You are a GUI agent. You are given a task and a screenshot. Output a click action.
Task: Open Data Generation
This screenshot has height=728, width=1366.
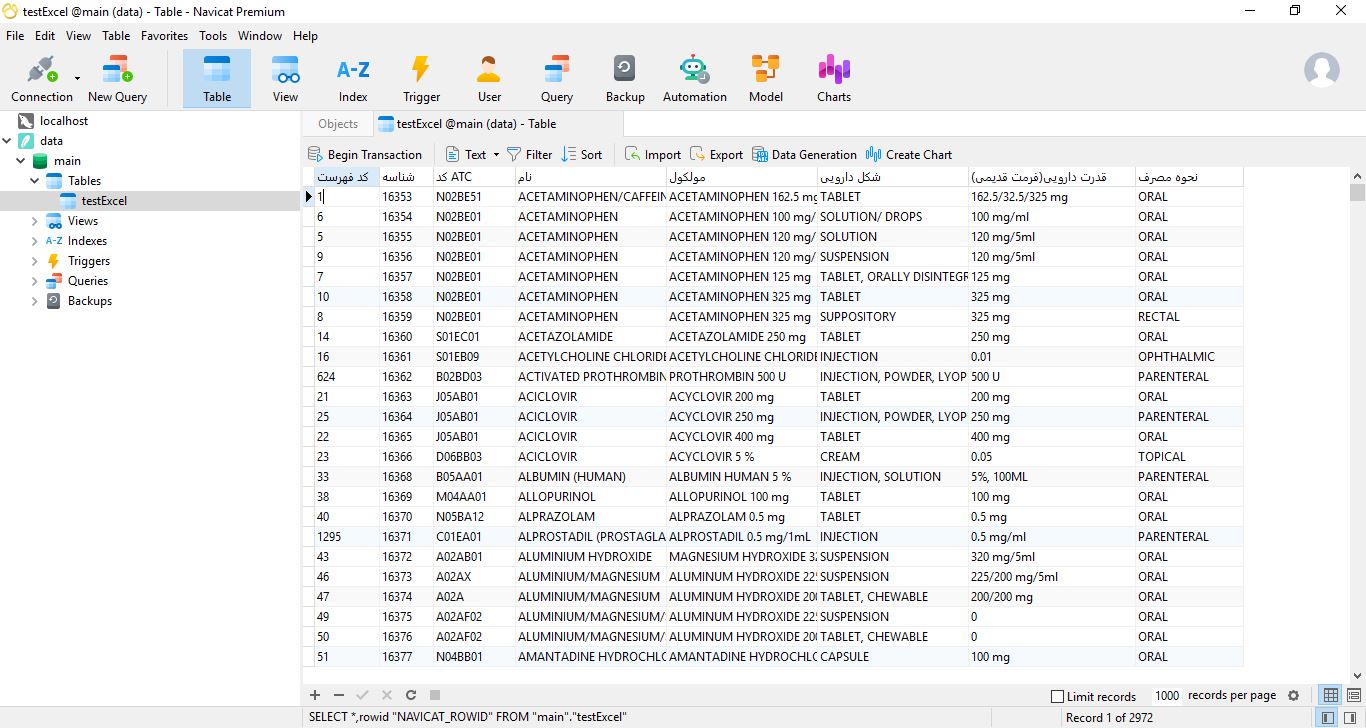[x=804, y=154]
